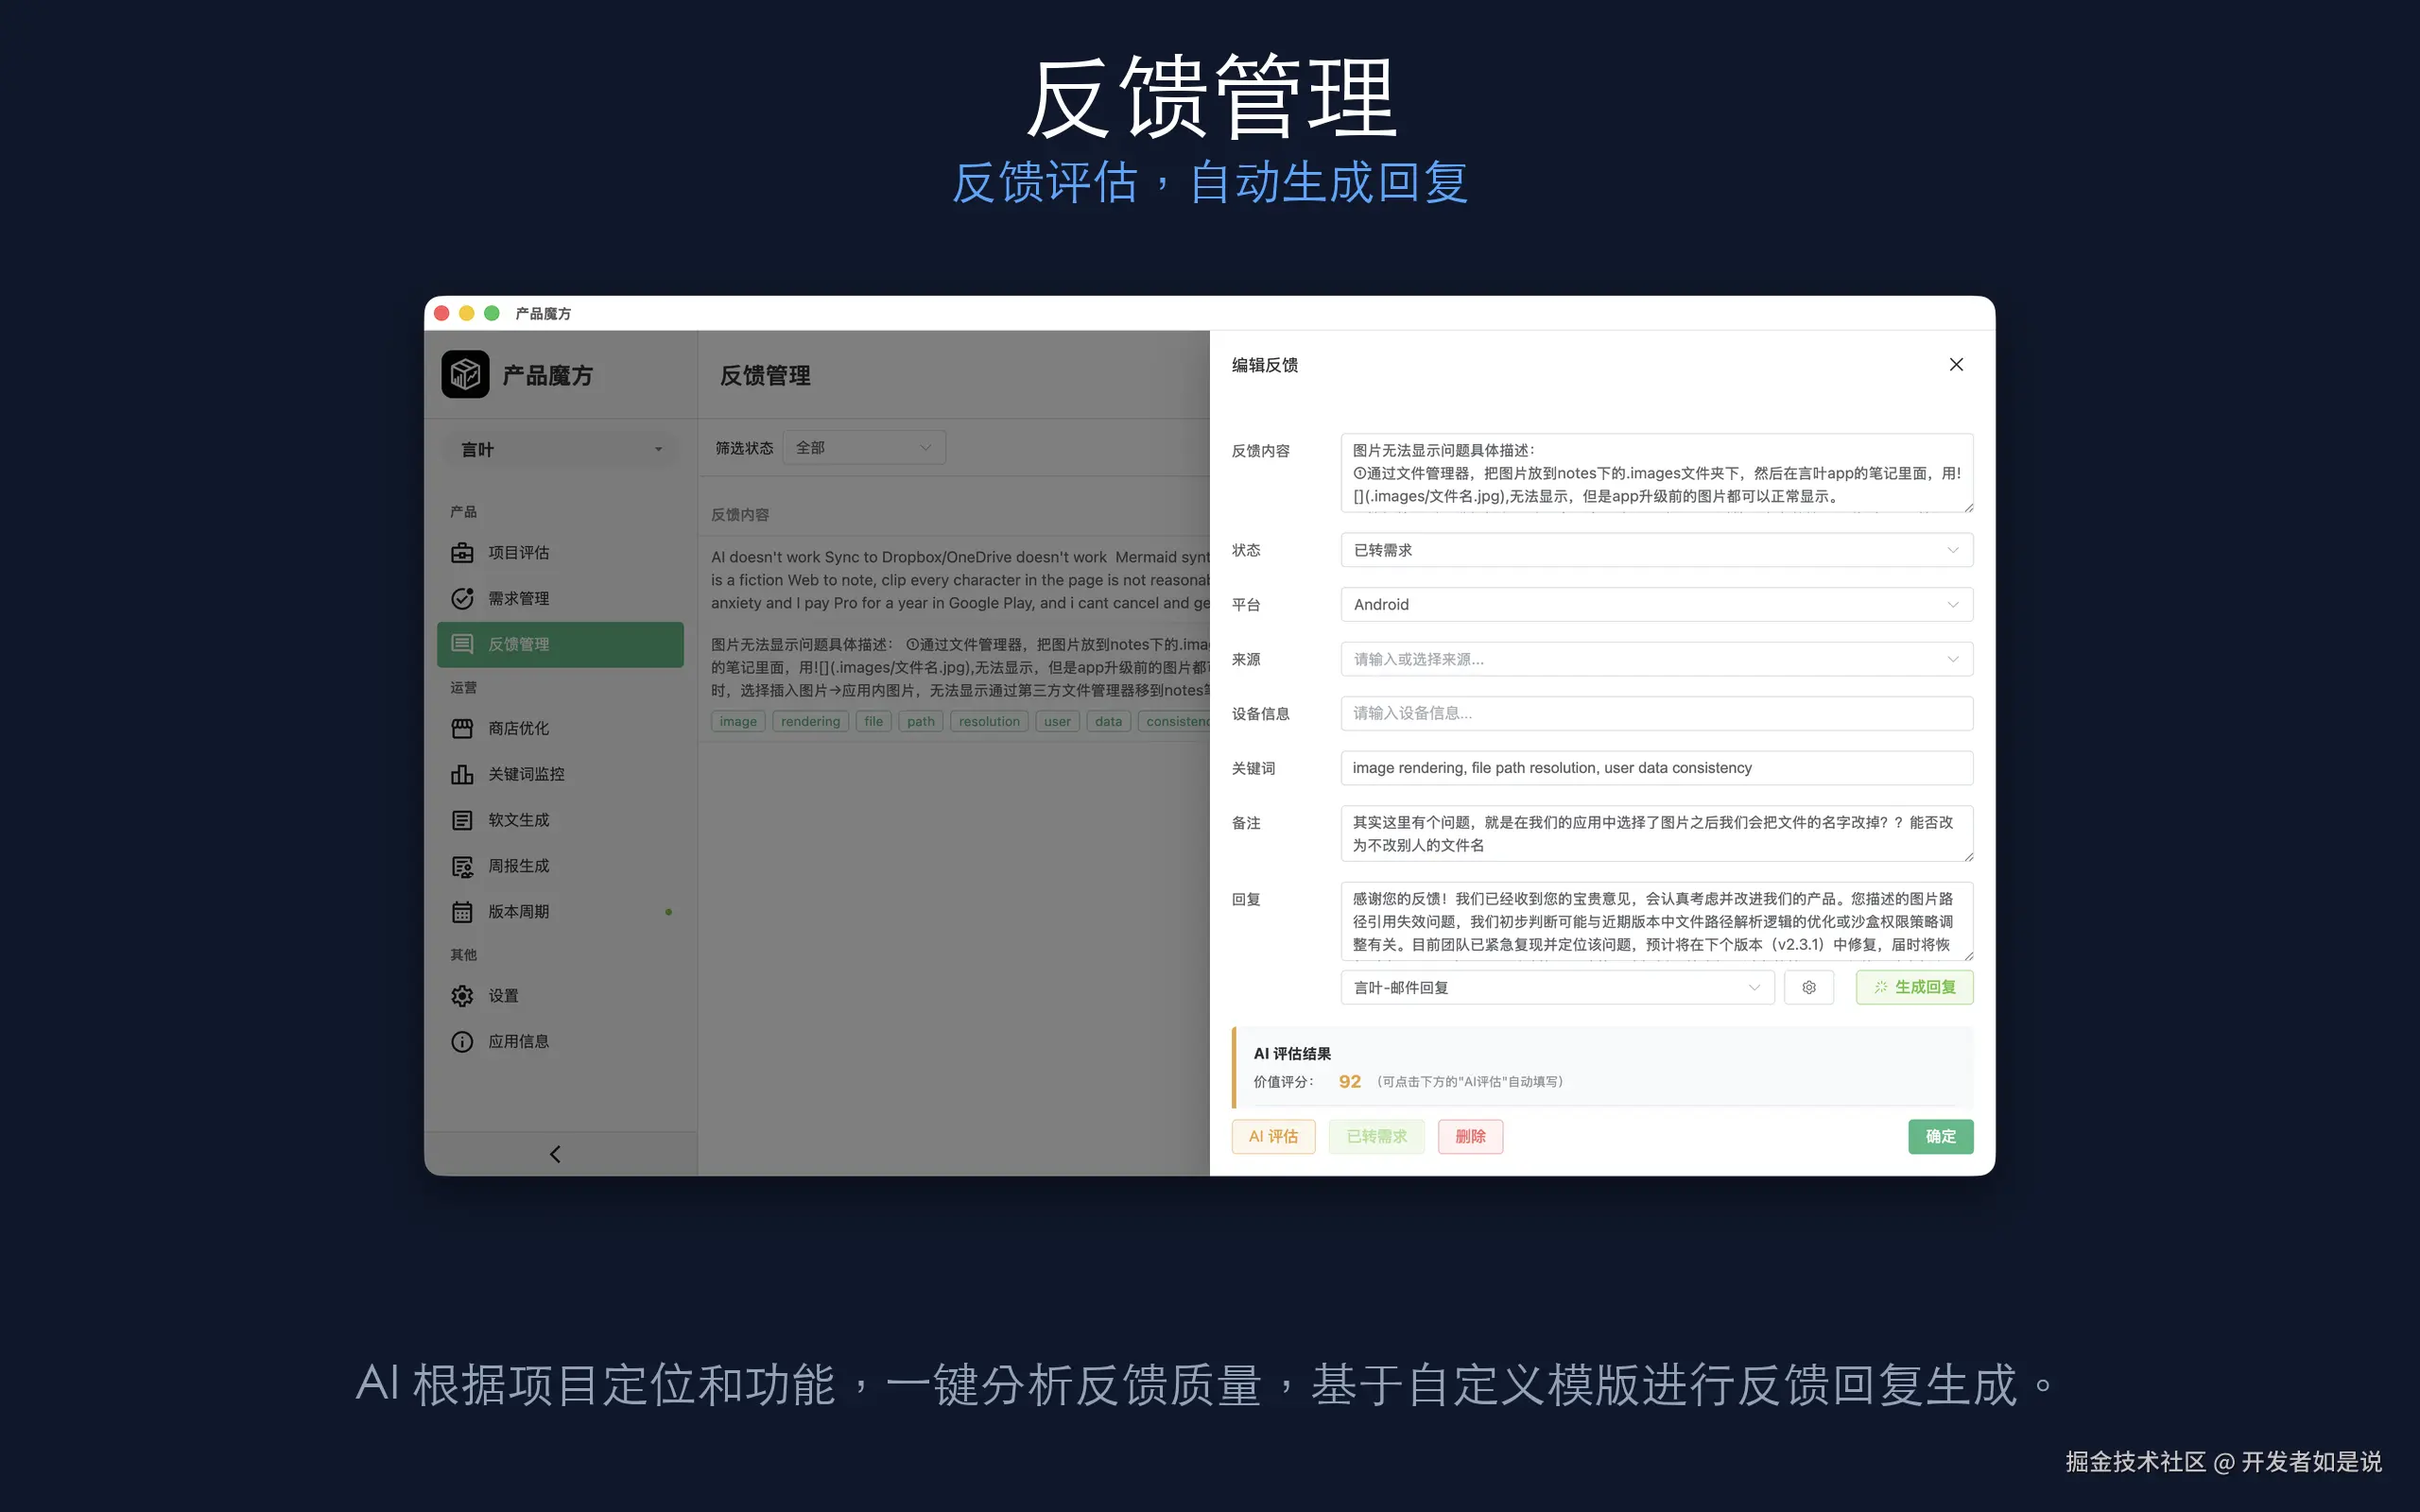2420x1512 pixels.
Task: Click the 'user' keyword tag
Action: tap(1057, 722)
